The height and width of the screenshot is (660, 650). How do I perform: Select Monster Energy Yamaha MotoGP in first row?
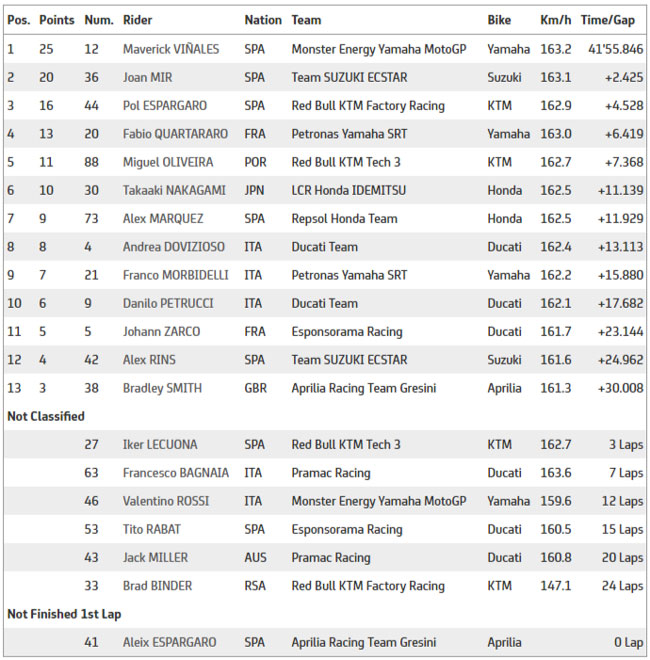(x=379, y=49)
